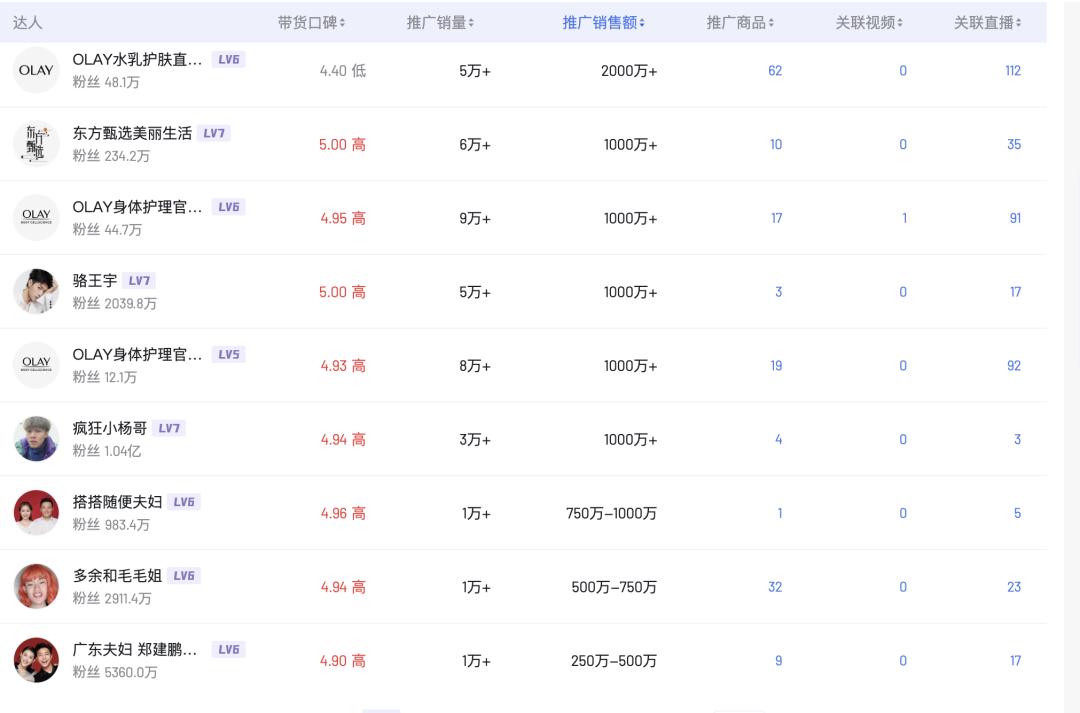Click the 骆王宇 name link

[95, 281]
